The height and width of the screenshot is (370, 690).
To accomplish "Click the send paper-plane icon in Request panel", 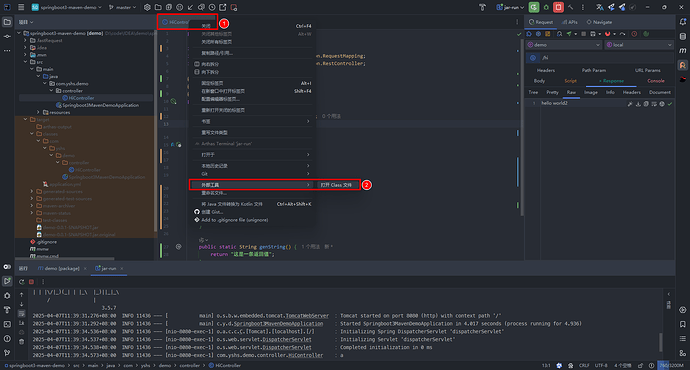I will pos(569,34).
